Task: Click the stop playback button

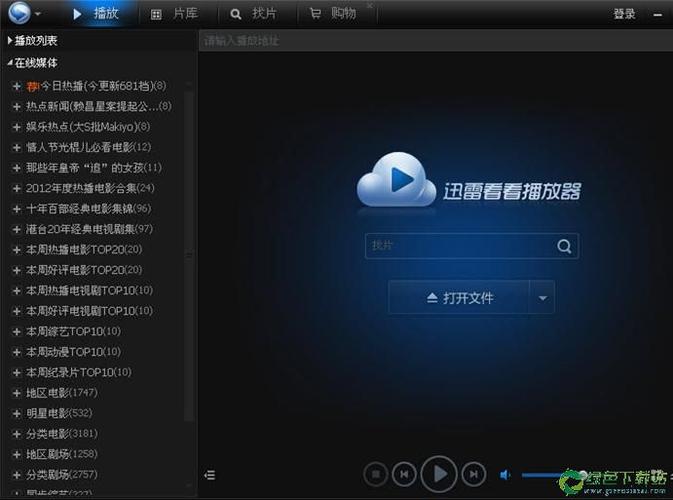Action: point(376,474)
